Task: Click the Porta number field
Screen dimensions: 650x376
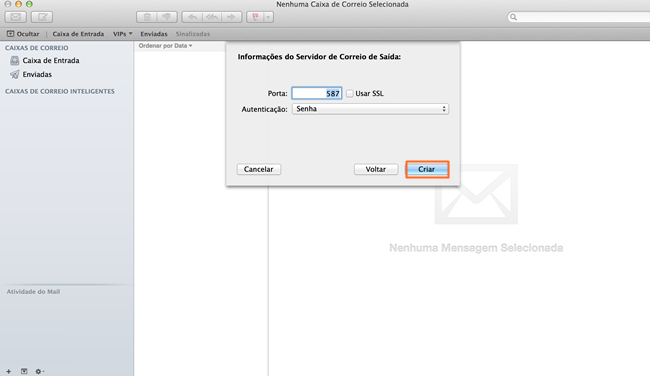Action: (317, 93)
